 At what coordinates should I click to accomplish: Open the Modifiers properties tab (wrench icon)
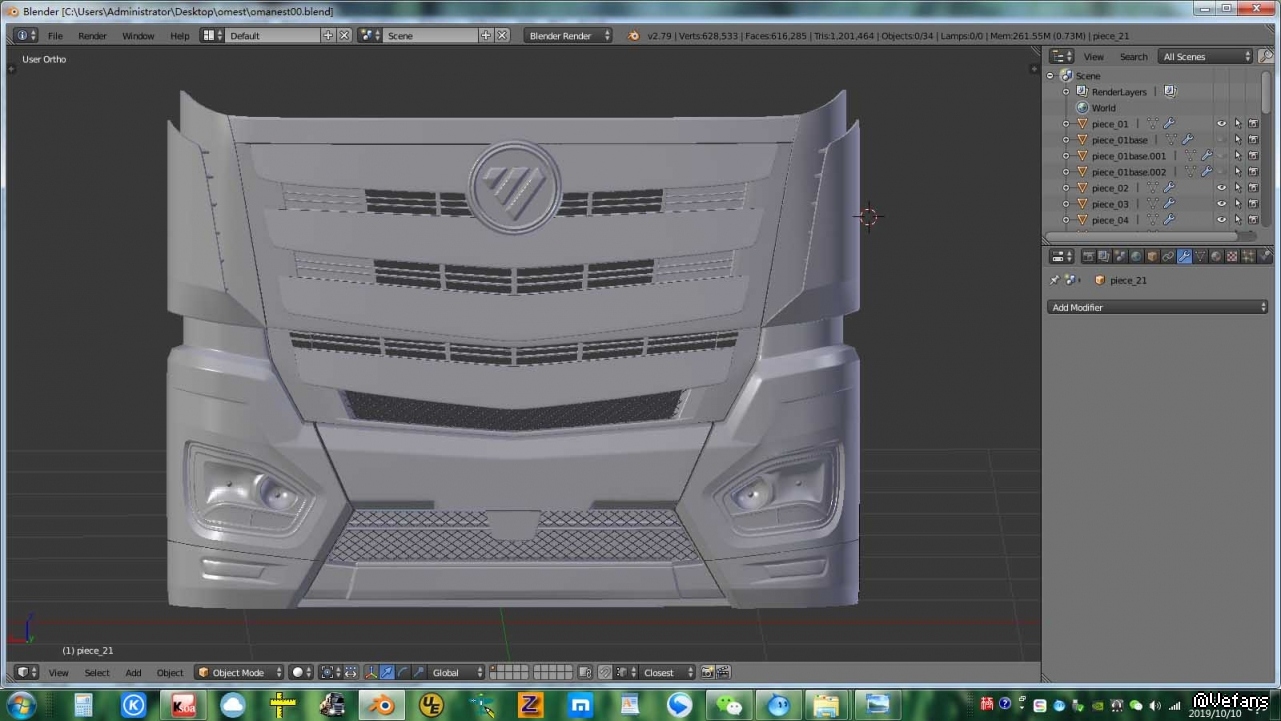coord(1184,257)
